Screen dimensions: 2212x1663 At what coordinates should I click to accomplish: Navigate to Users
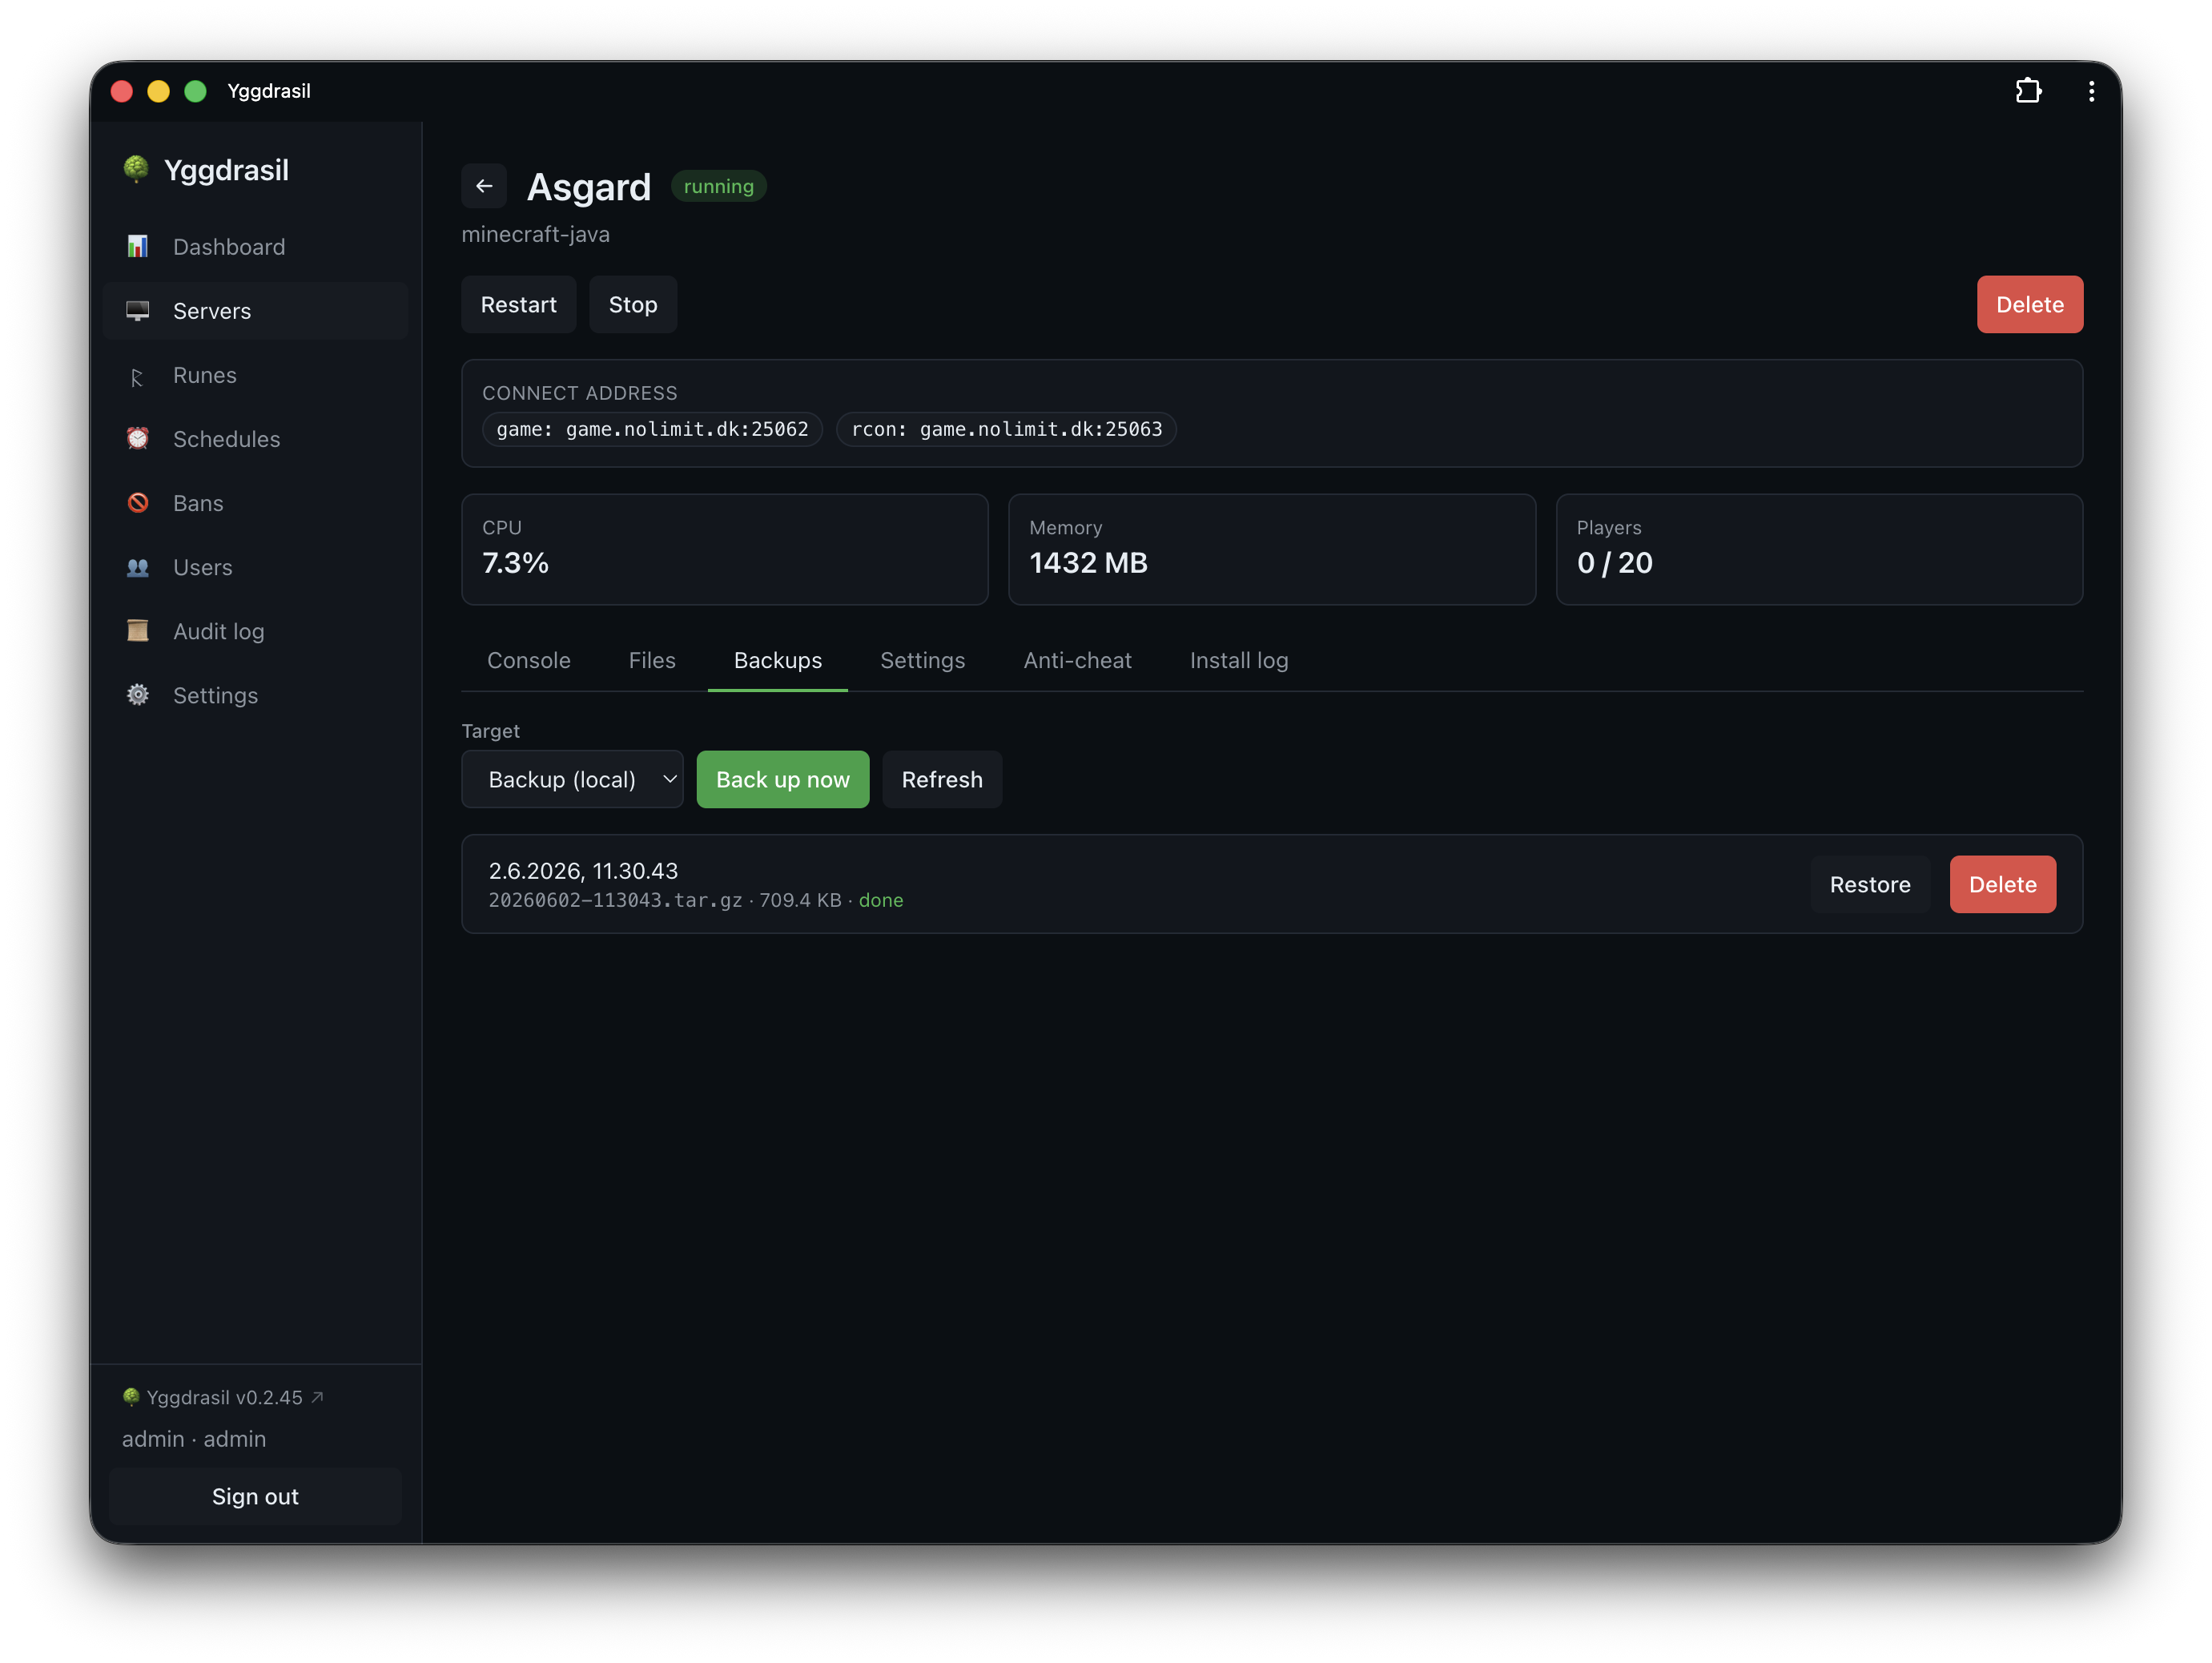point(255,567)
